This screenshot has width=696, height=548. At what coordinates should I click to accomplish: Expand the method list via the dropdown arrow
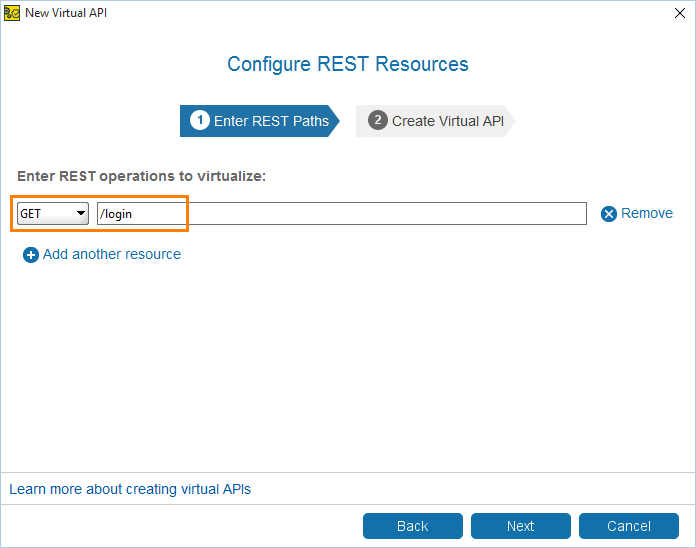(81, 213)
